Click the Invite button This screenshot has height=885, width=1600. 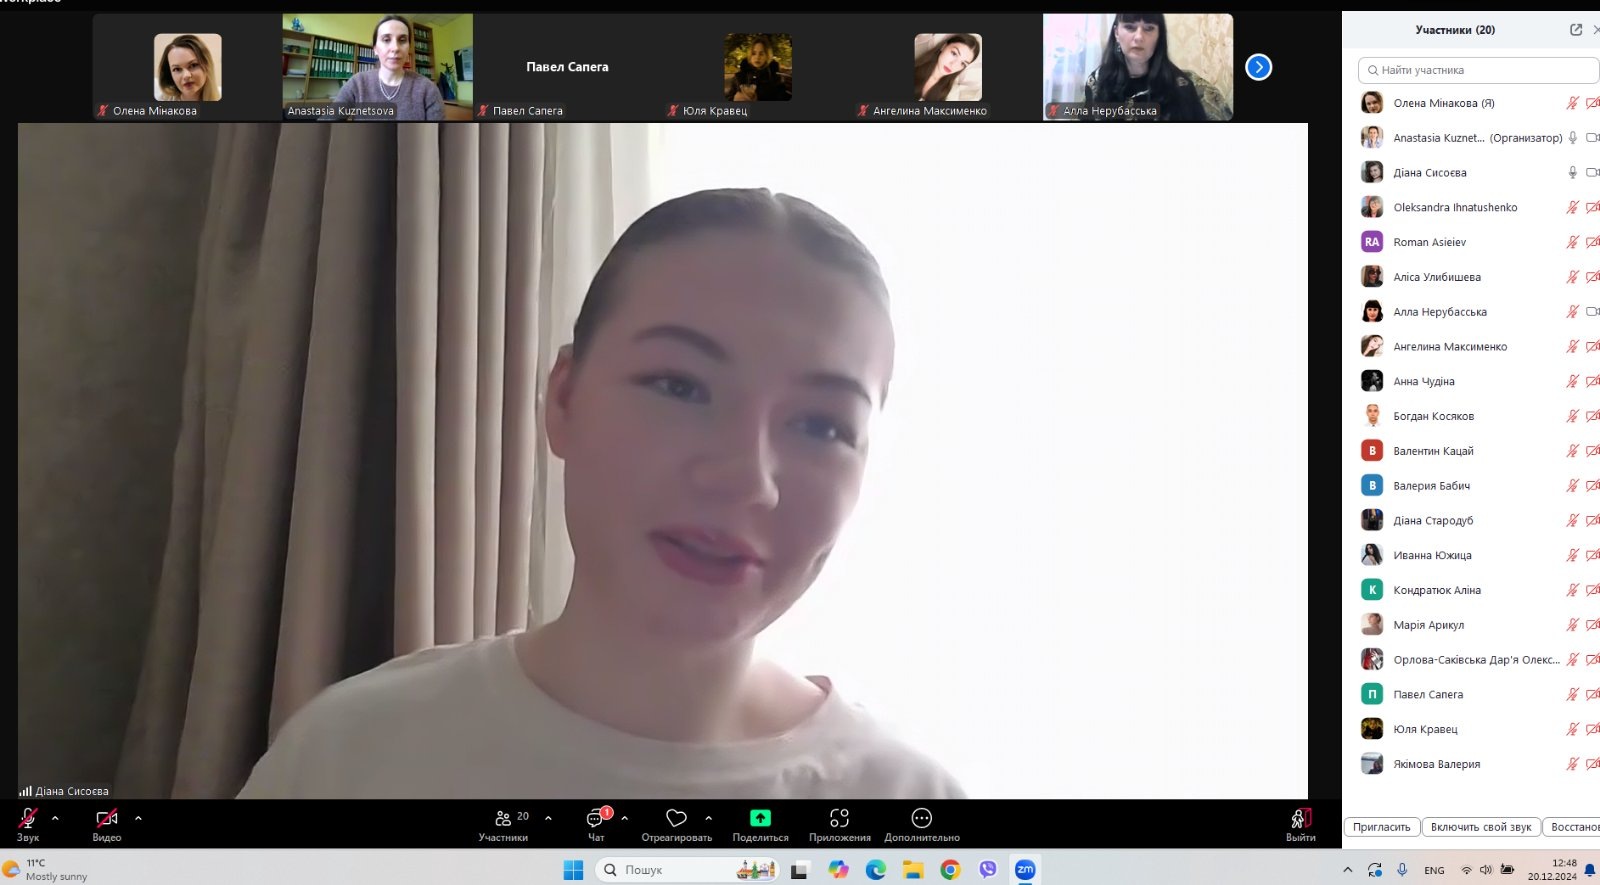(x=1381, y=827)
